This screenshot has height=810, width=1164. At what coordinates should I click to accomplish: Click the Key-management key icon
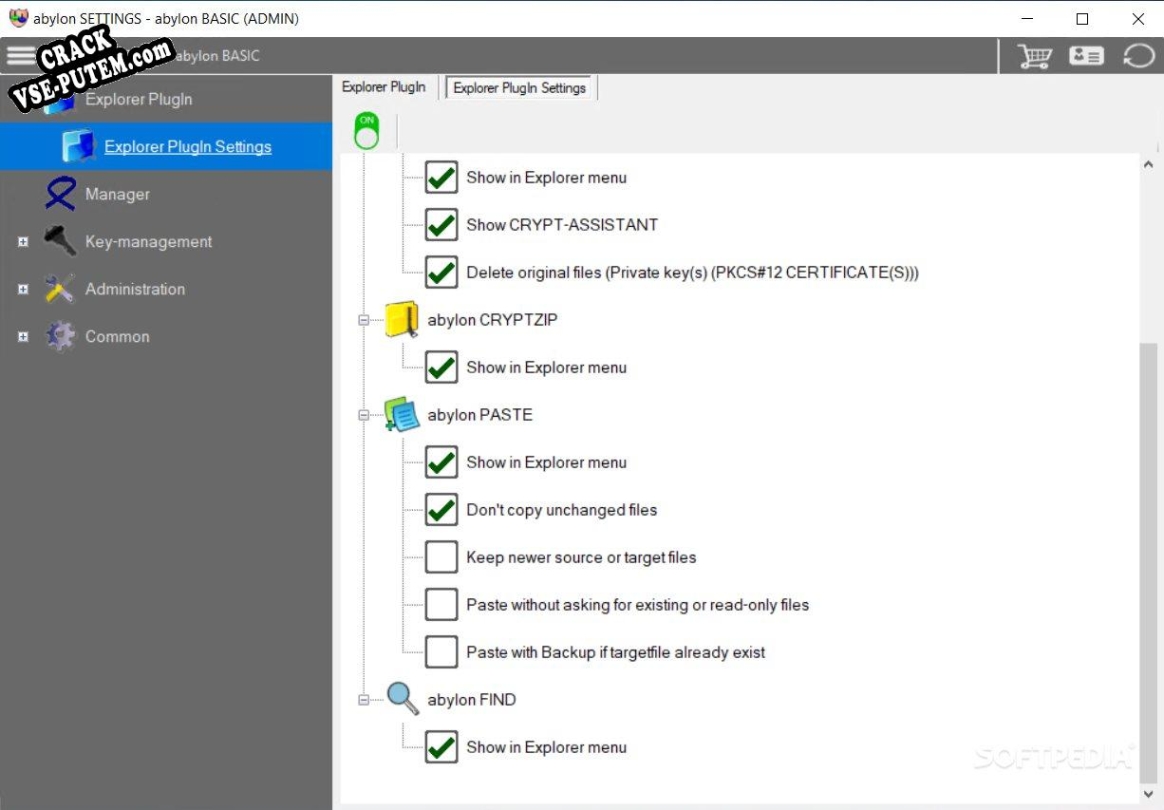point(60,241)
